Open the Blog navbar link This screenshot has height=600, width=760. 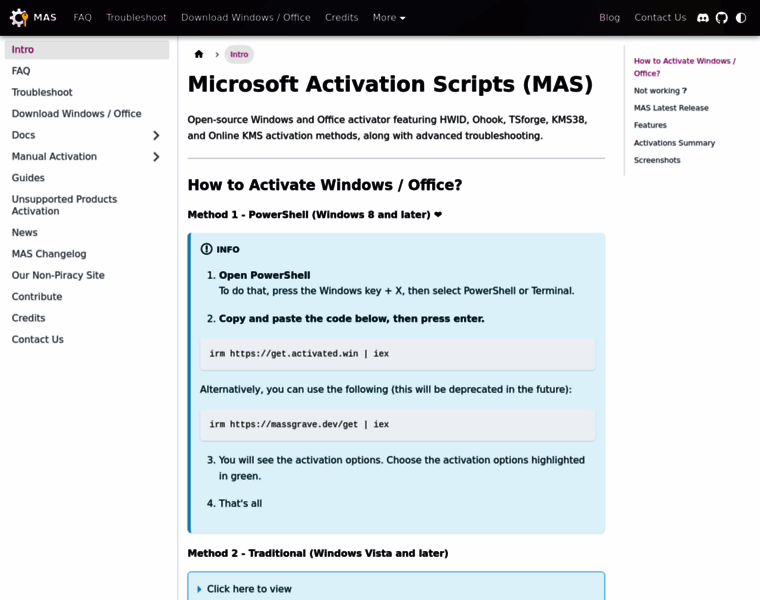click(x=609, y=17)
